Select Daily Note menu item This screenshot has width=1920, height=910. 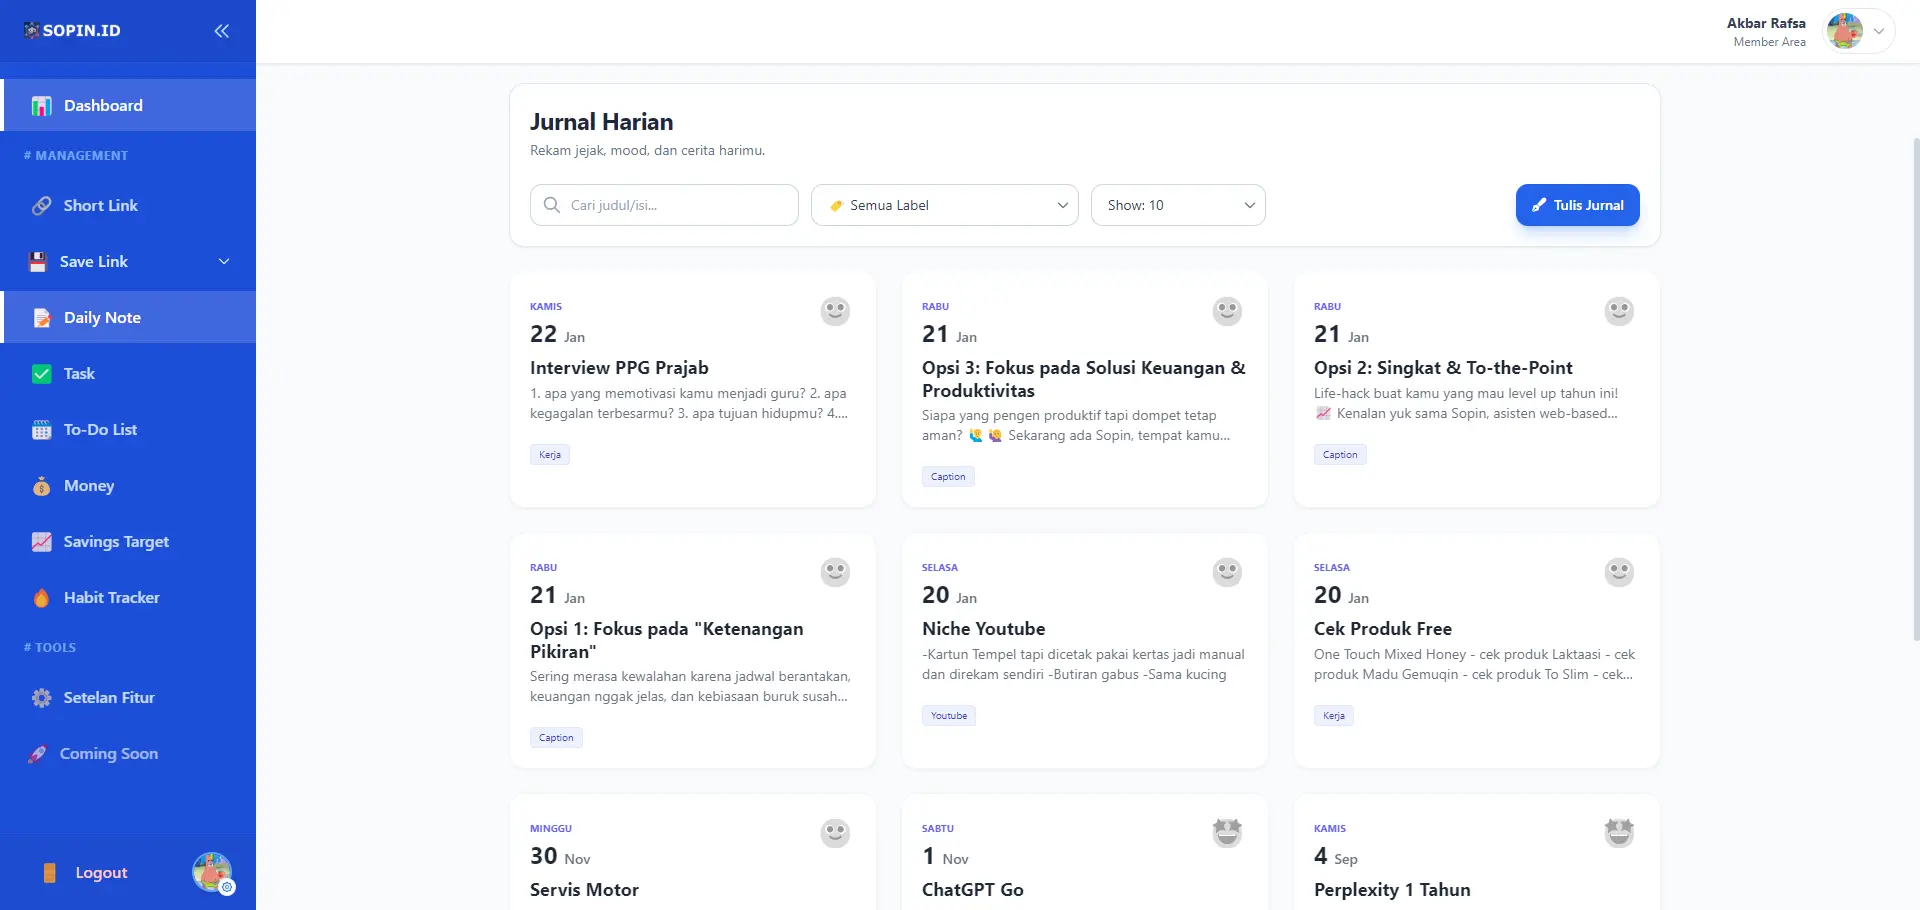128,317
